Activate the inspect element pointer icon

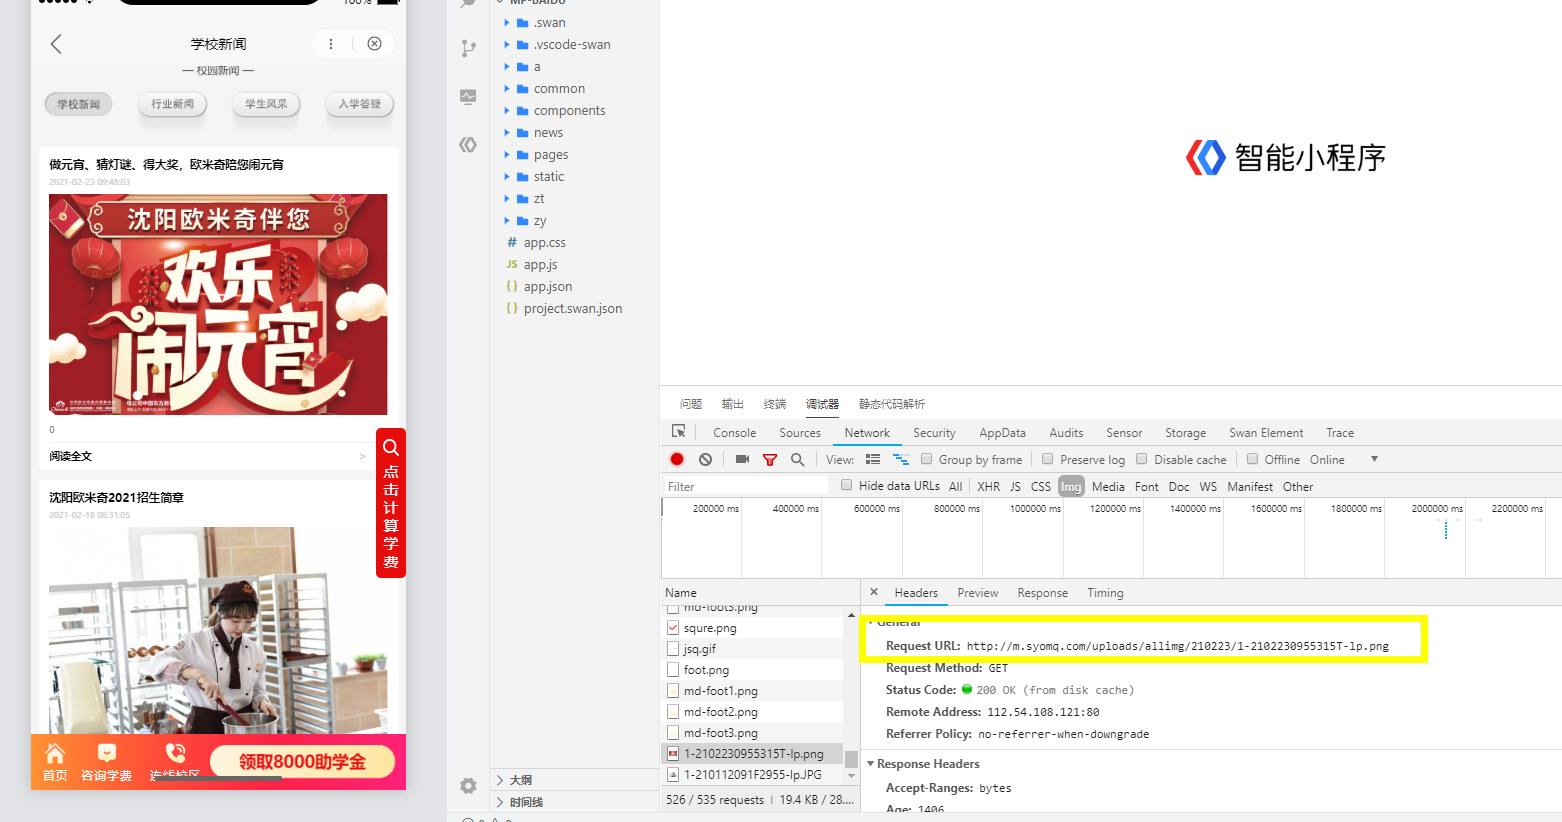679,431
